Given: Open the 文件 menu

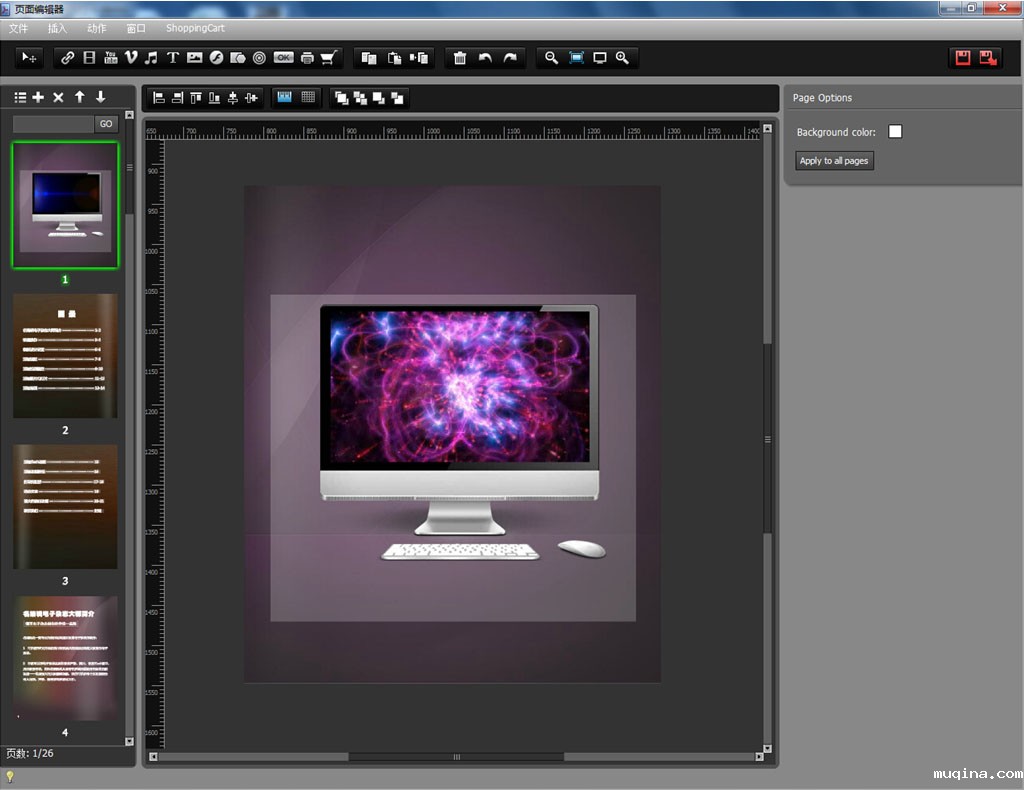Looking at the screenshot, I should pos(19,29).
